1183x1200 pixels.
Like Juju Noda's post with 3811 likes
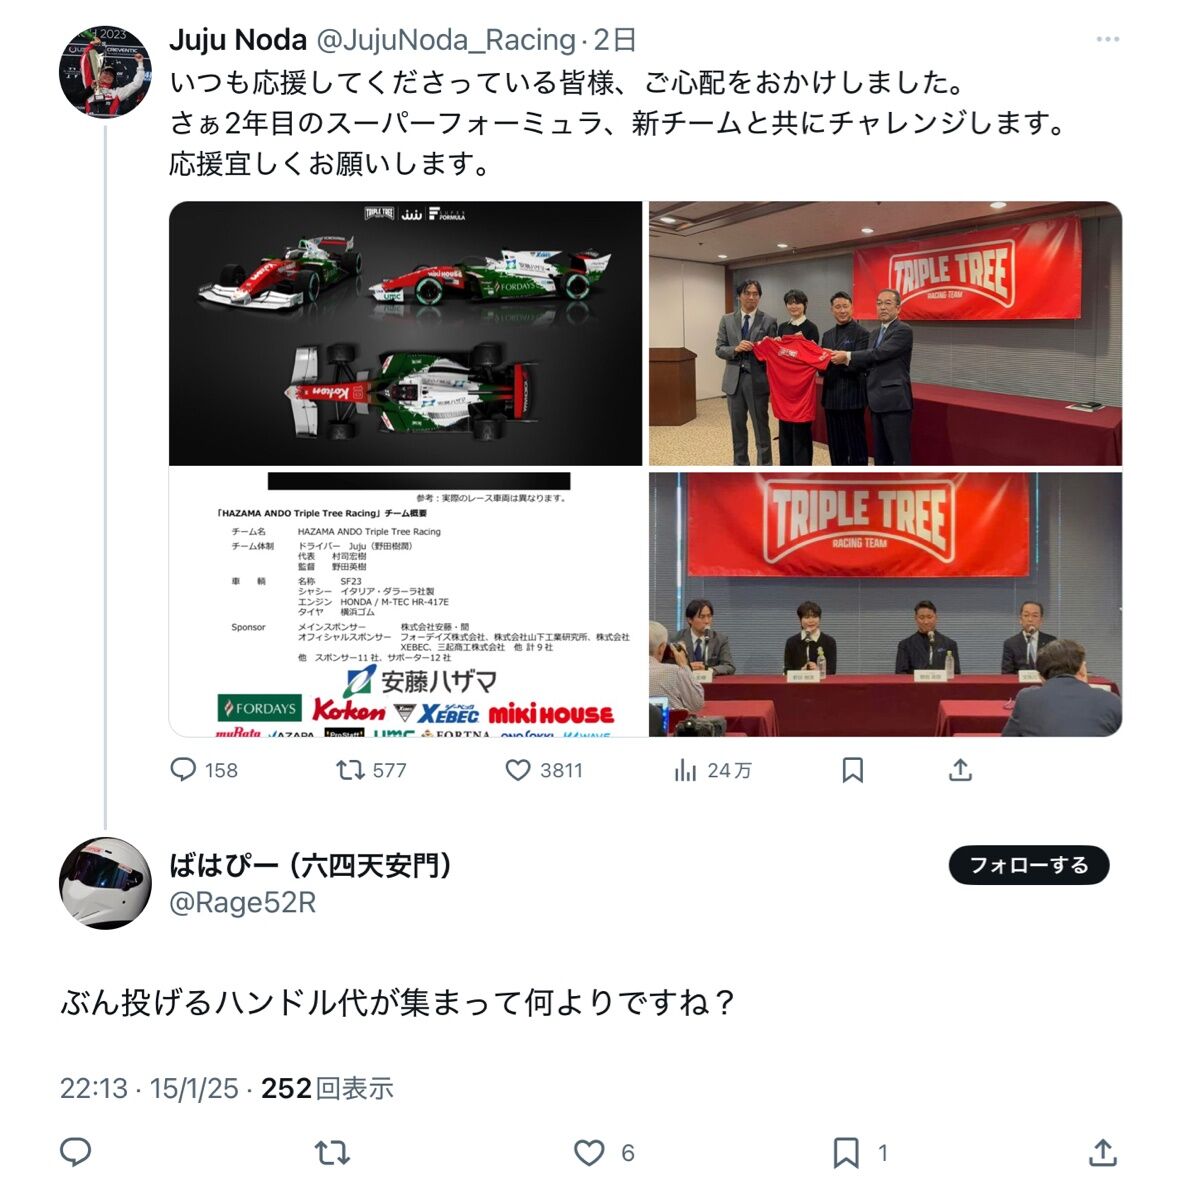click(x=543, y=770)
